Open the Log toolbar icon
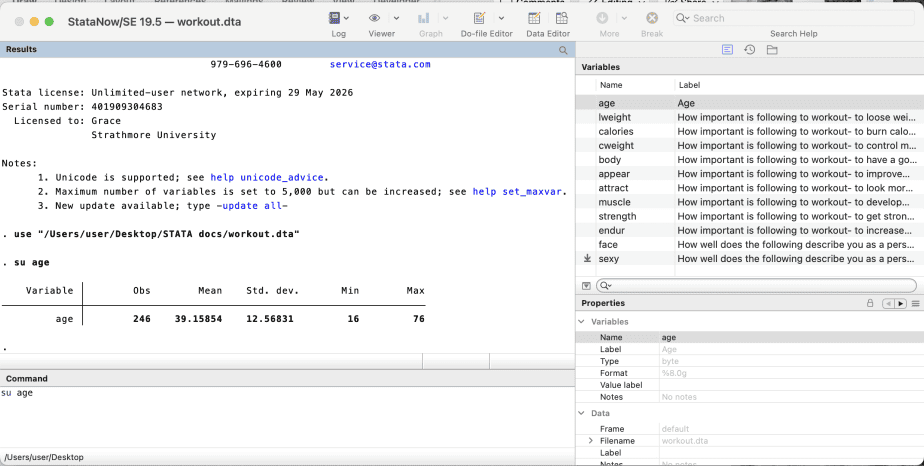This screenshot has width=924, height=466. coord(334,18)
